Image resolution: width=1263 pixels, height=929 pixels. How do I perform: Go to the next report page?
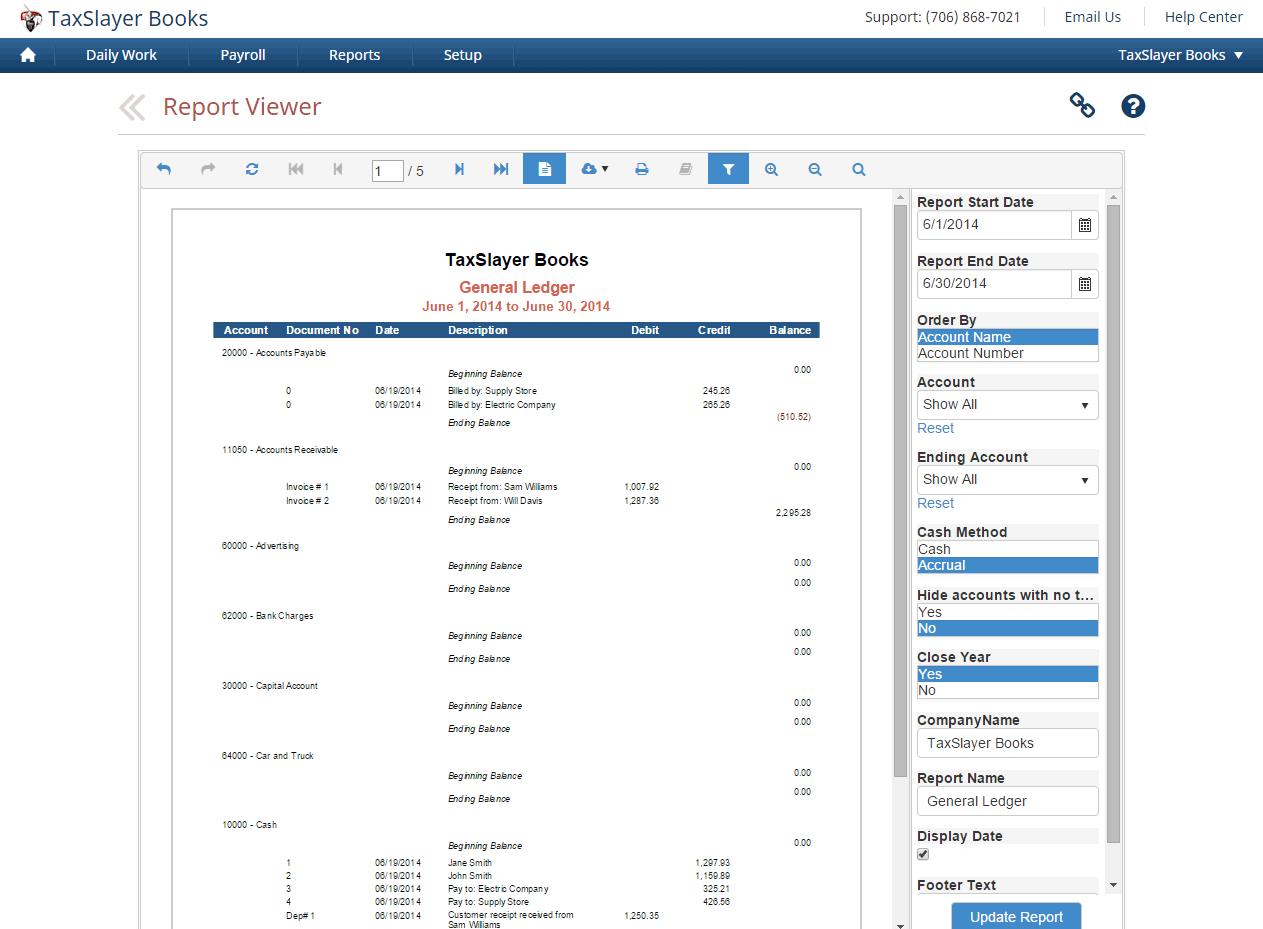[459, 169]
